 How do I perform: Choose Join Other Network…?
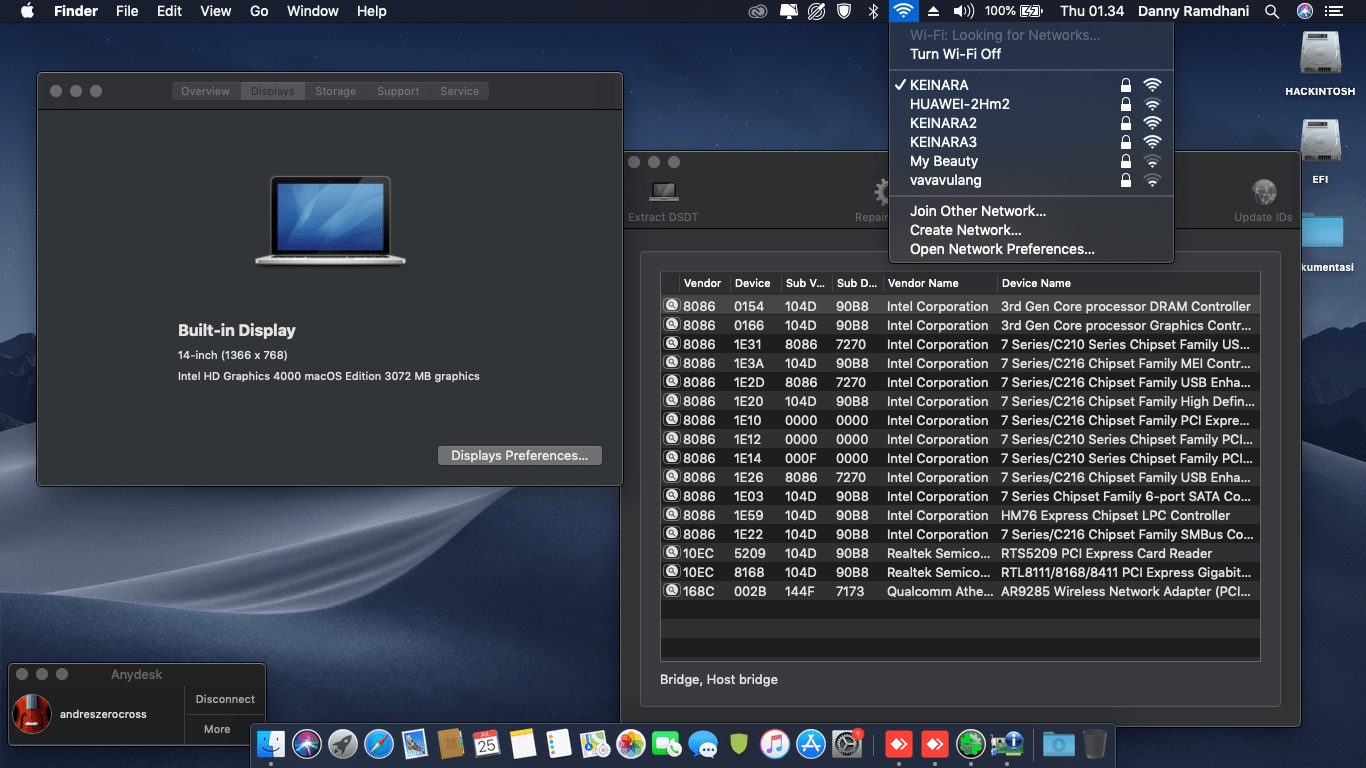[1031, 211]
